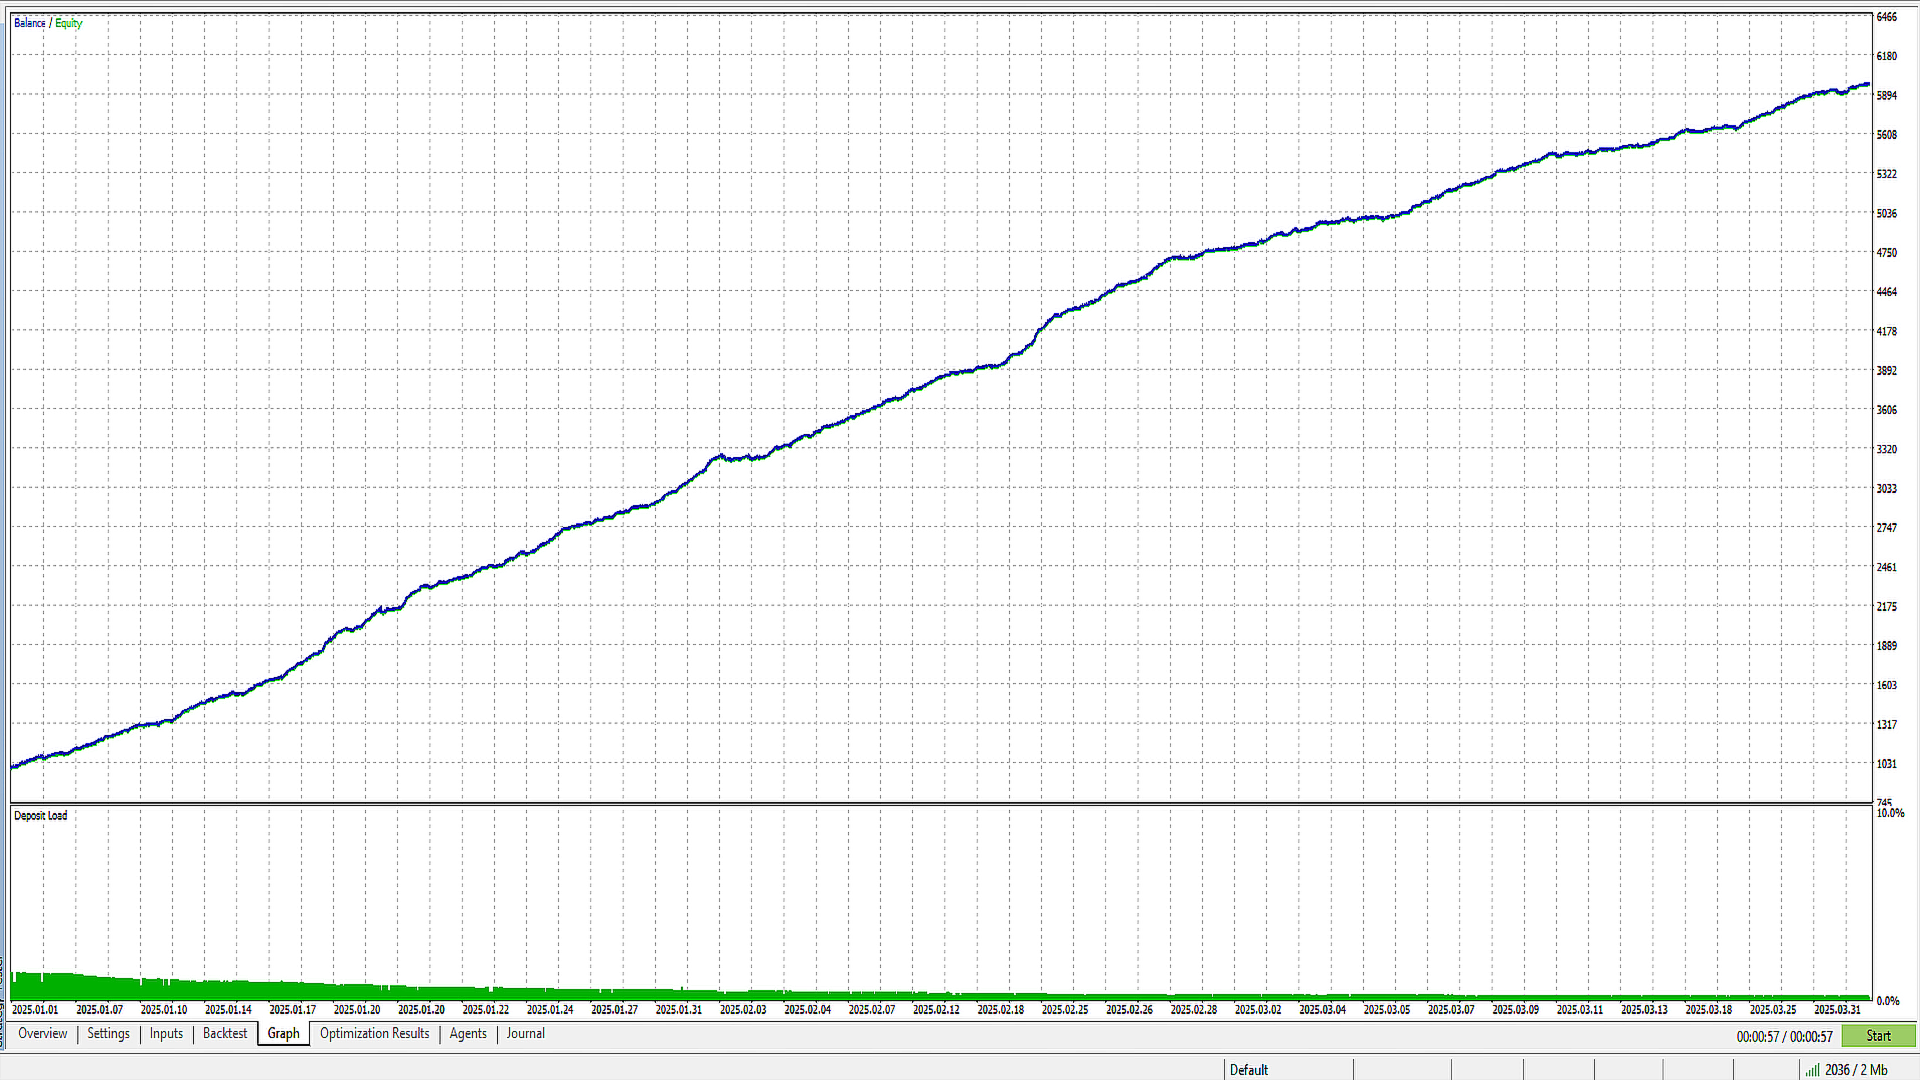Image resolution: width=1920 pixels, height=1080 pixels.
Task: Select the Backtest tab
Action: click(x=225, y=1034)
